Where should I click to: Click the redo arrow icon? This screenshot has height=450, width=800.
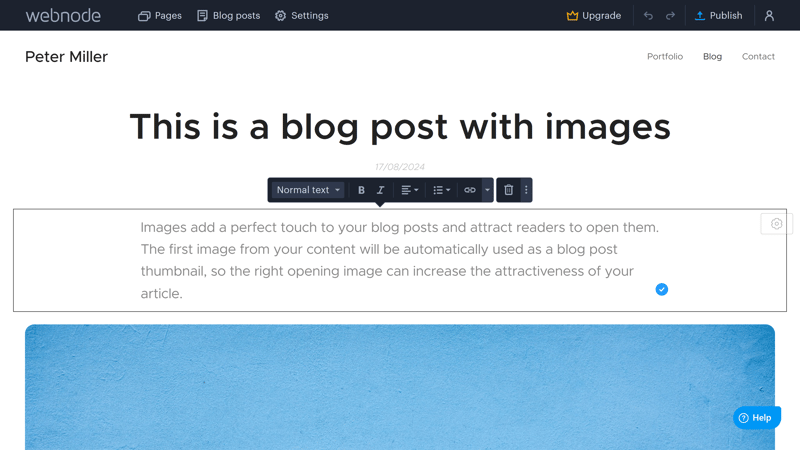pos(670,16)
